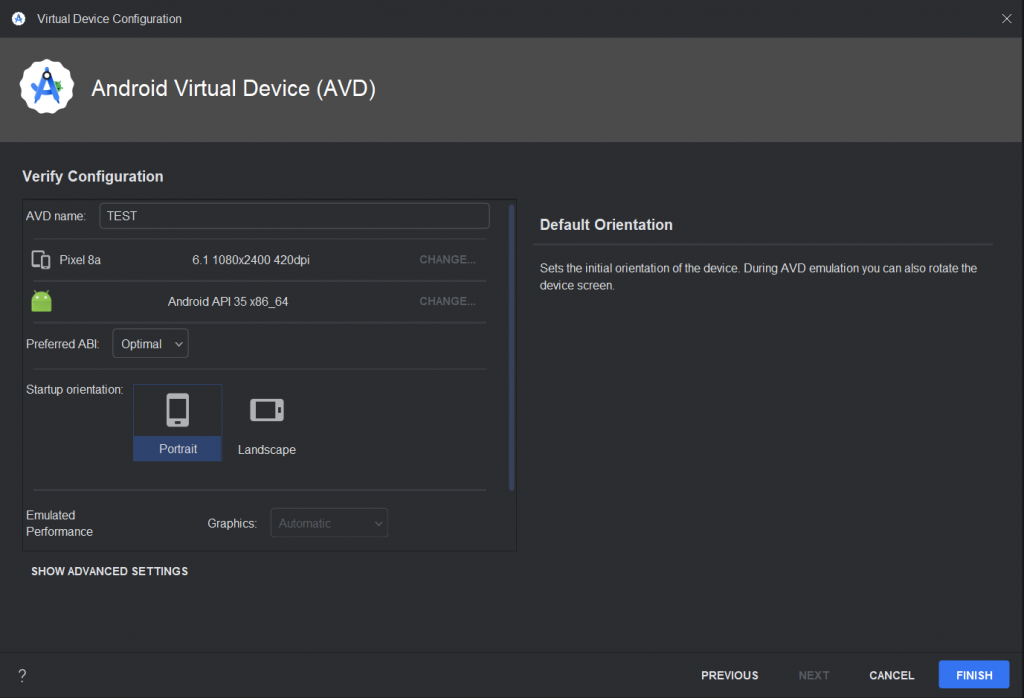This screenshot has height=698, width=1024.
Task: Open the Preferred ABI Optimal dropdown
Action: click(x=150, y=343)
